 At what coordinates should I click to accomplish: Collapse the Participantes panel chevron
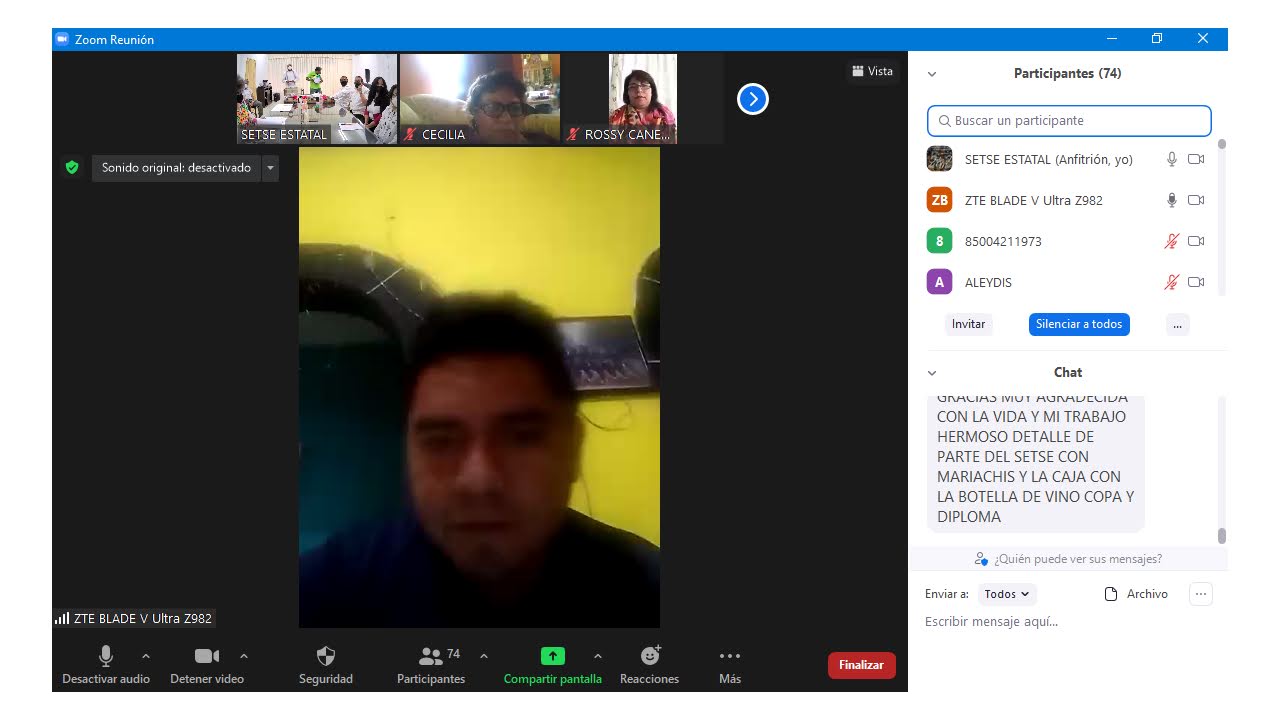coord(932,74)
